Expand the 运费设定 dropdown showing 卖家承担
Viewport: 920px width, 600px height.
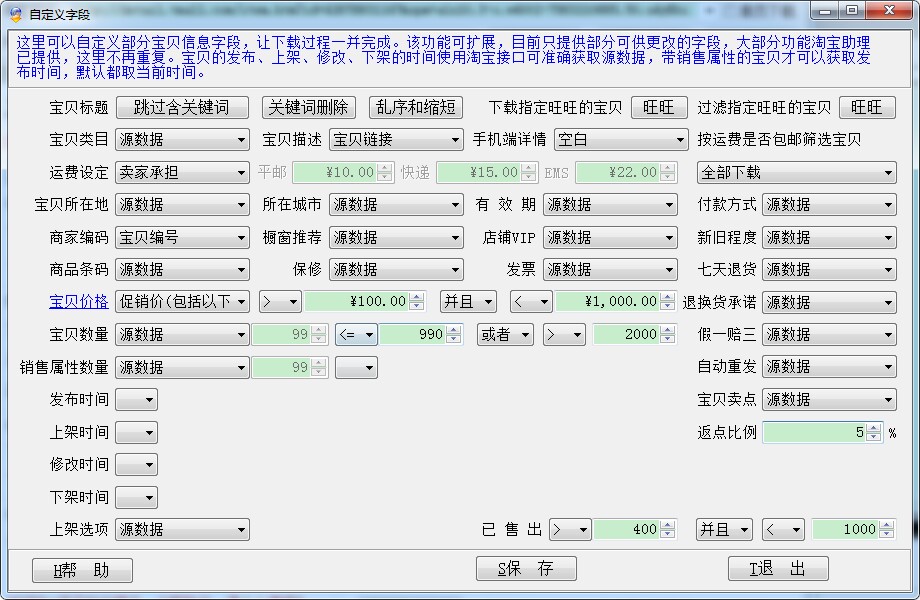pos(182,173)
